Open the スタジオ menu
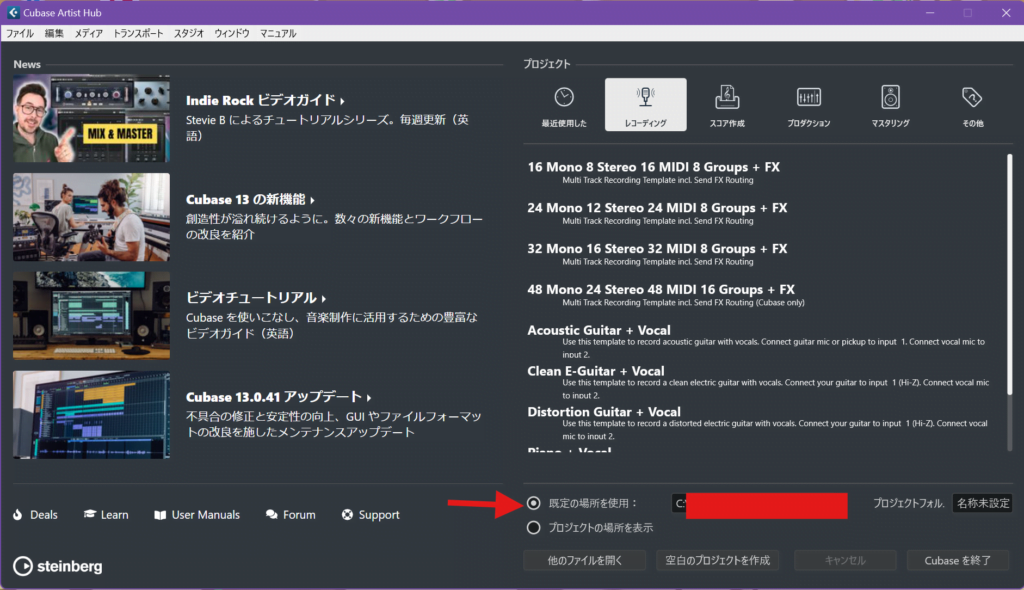Screen dimensions: 1024x590 coord(189,33)
